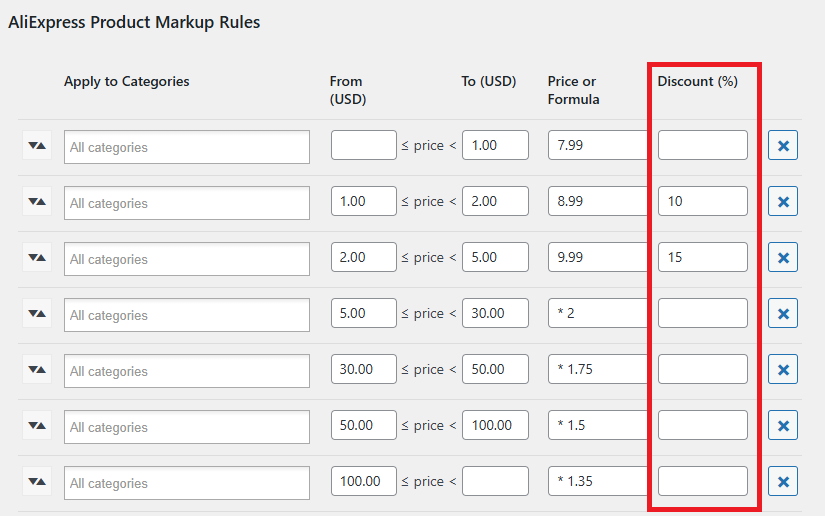Open categories selector in the * 1.5 row
825x516 pixels.
point(187,427)
